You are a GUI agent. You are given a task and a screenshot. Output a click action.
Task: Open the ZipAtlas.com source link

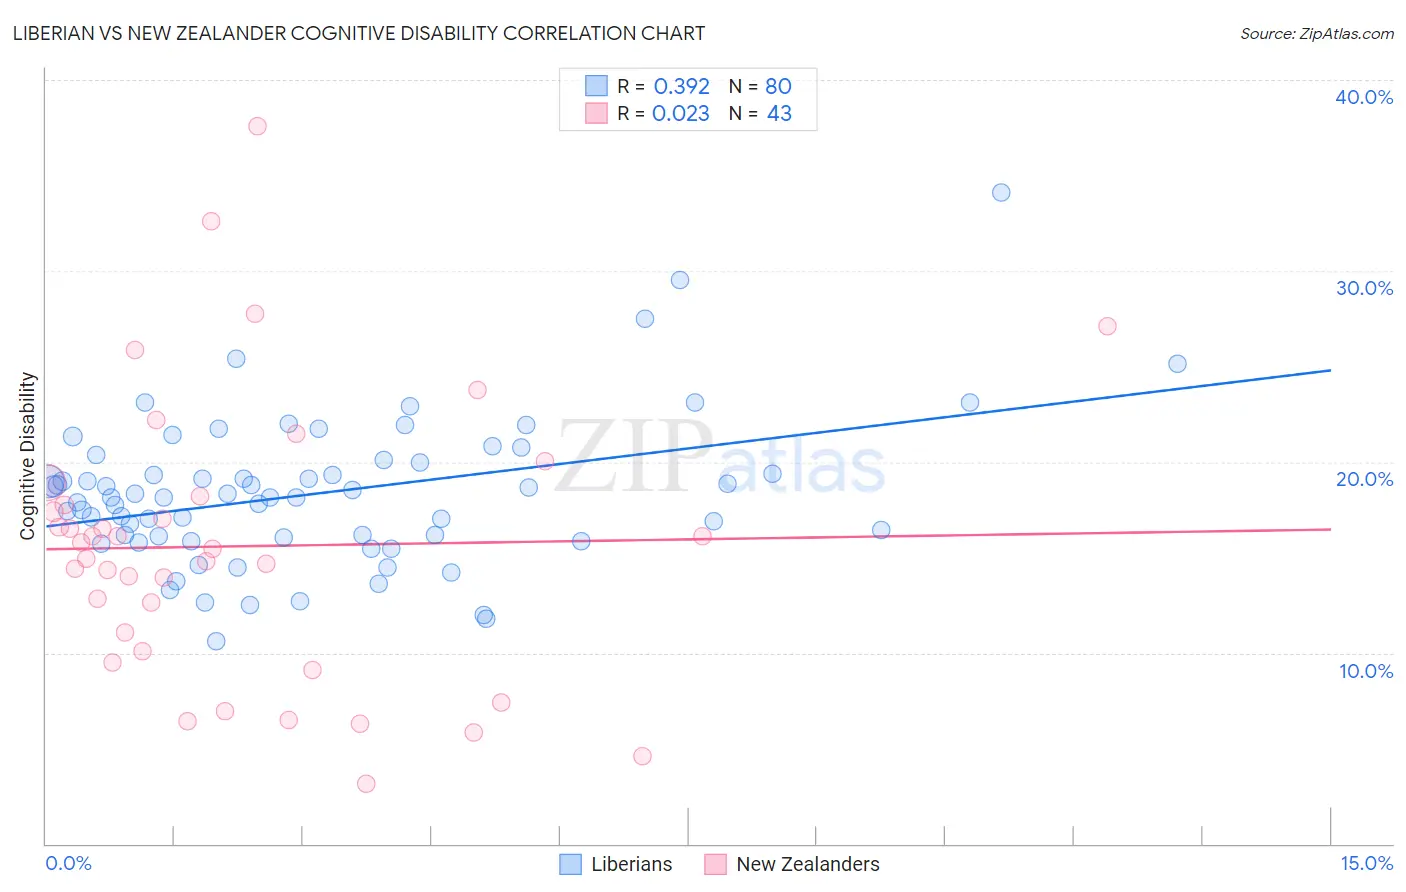(1317, 33)
